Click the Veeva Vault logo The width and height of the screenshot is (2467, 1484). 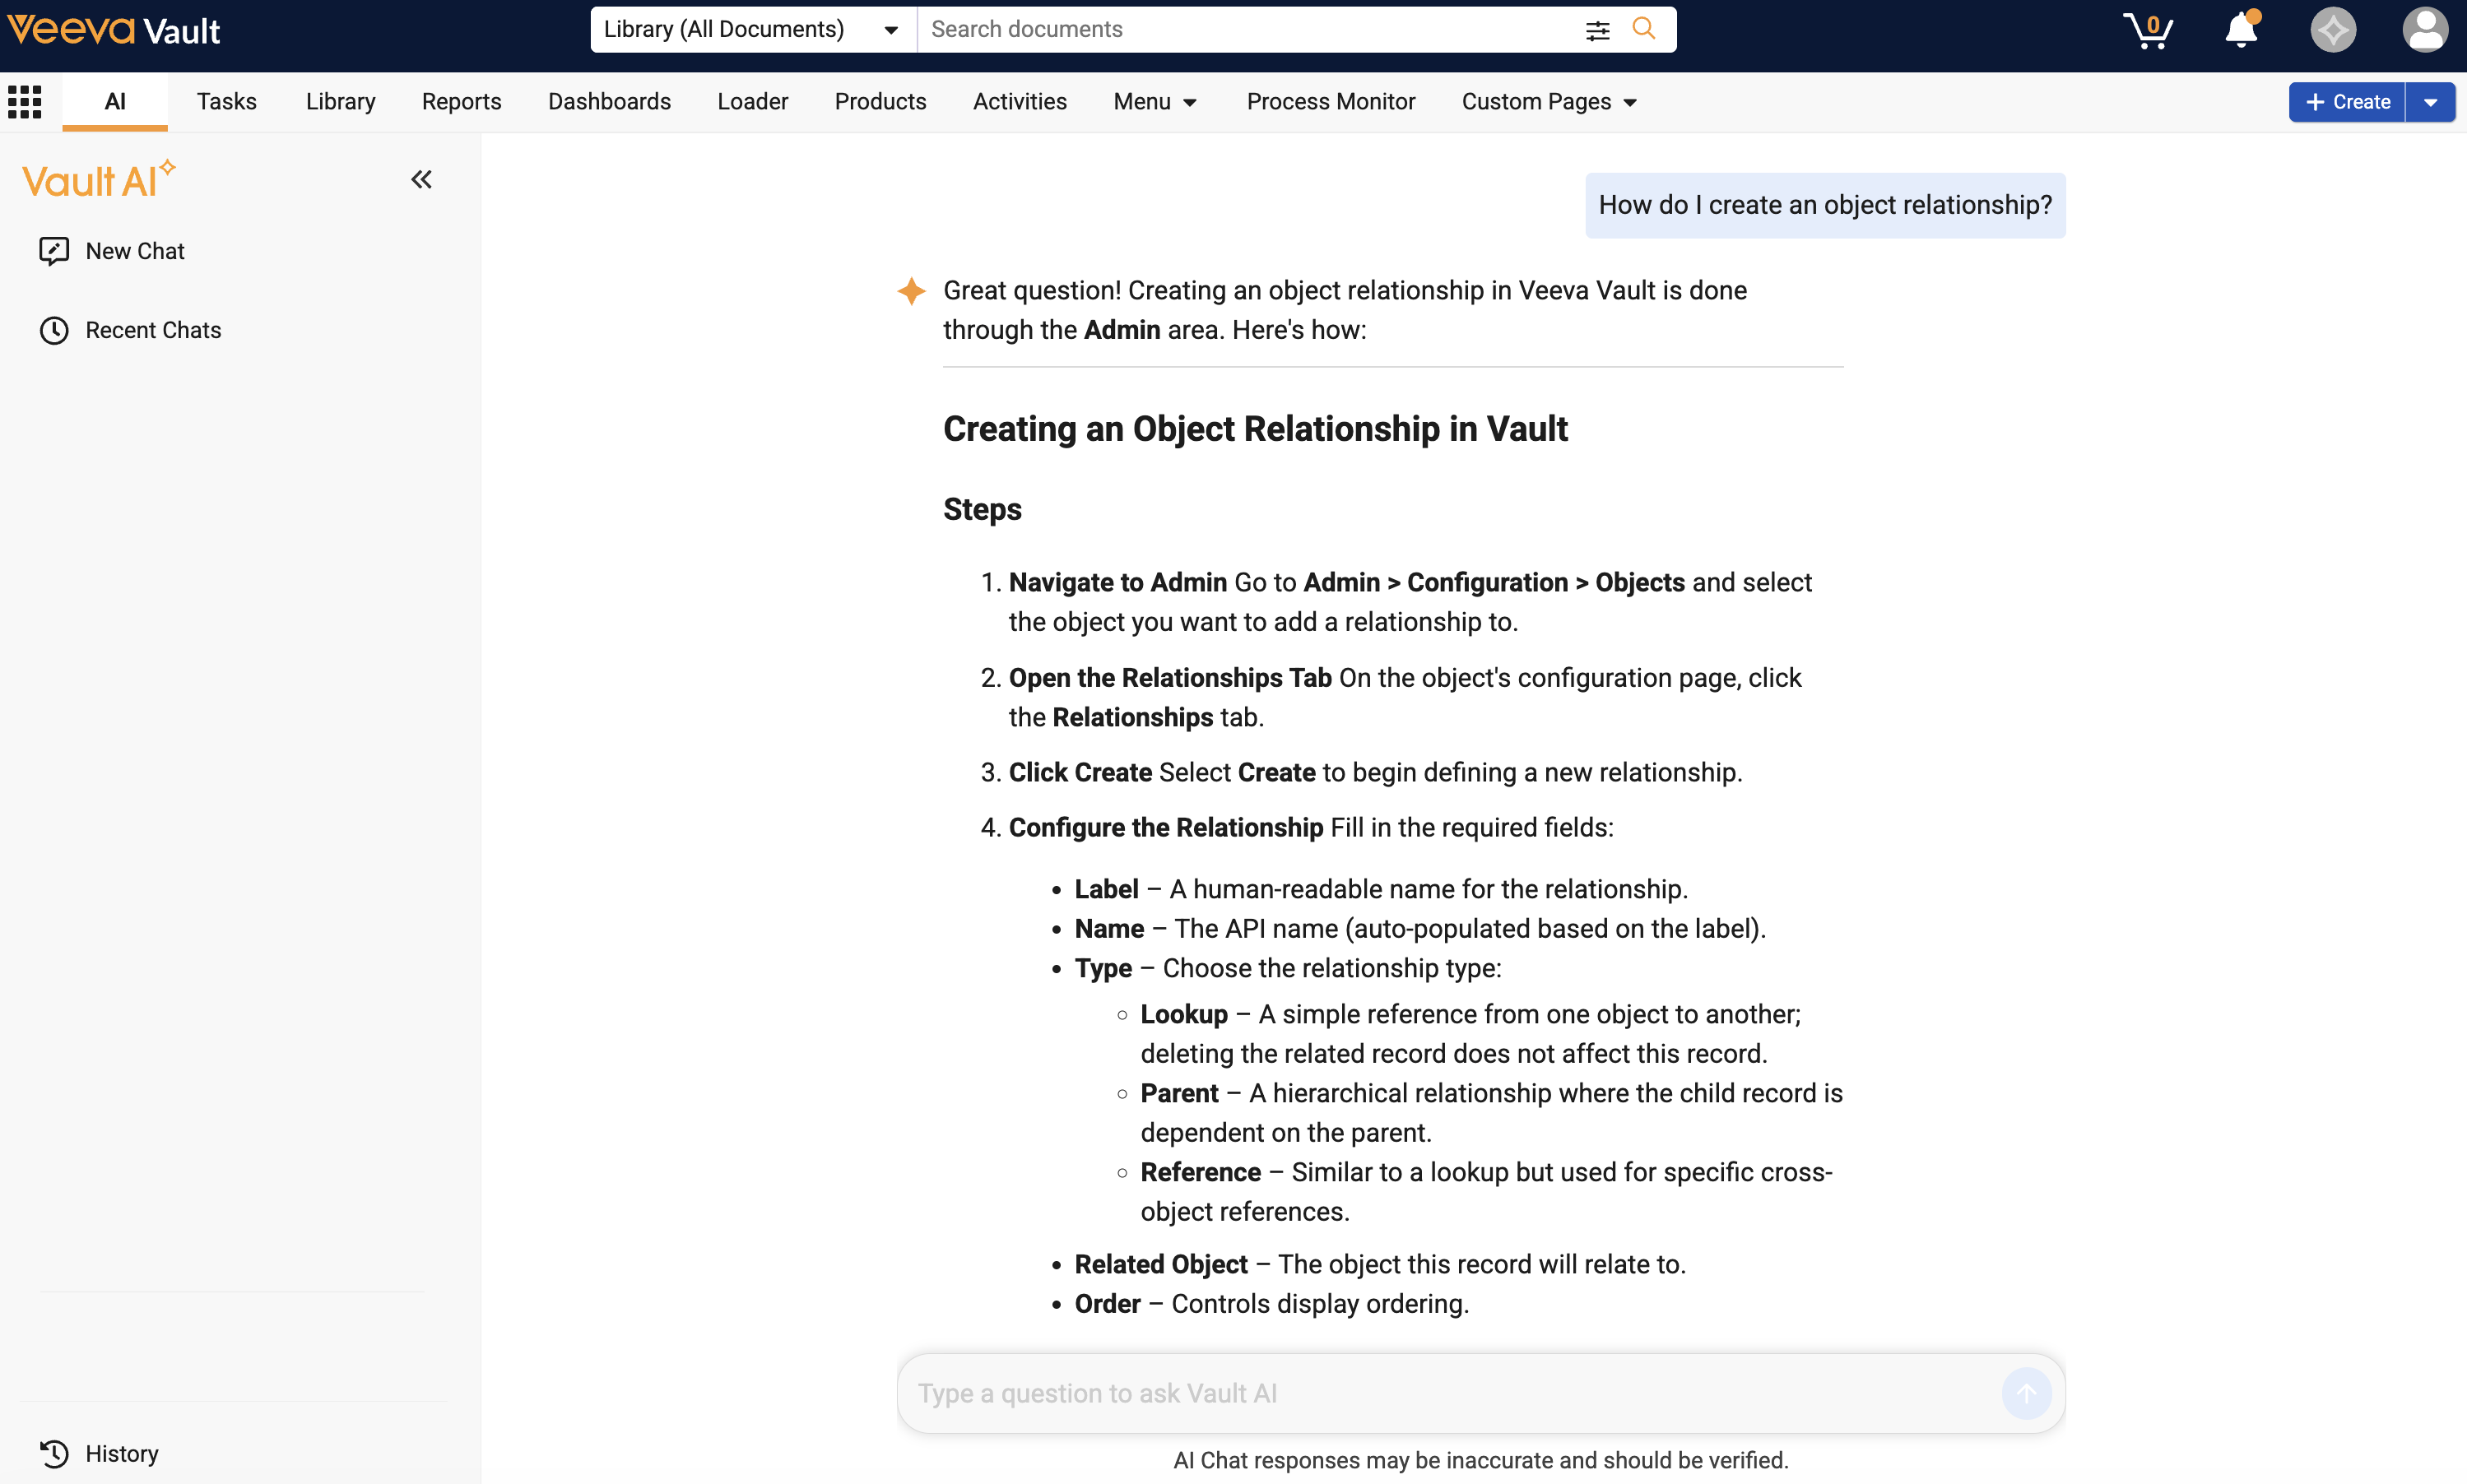113,30
